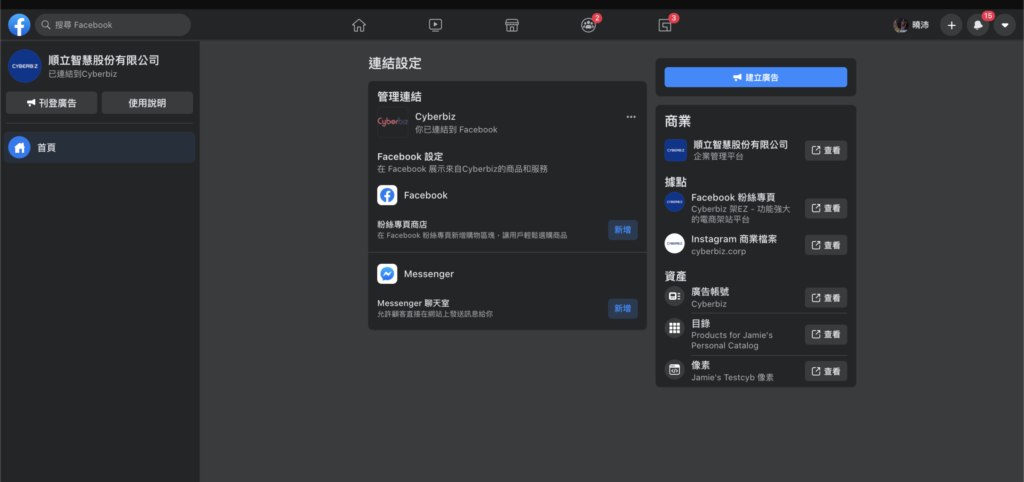Click the Messenger icon
1024x482 pixels.
click(387, 274)
